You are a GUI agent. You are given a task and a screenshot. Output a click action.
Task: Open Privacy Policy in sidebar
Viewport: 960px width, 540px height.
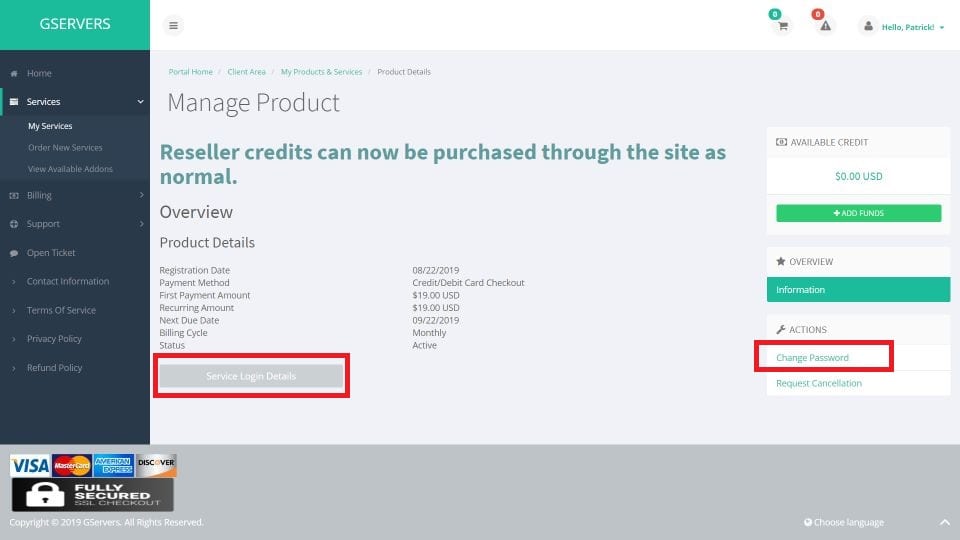point(54,339)
